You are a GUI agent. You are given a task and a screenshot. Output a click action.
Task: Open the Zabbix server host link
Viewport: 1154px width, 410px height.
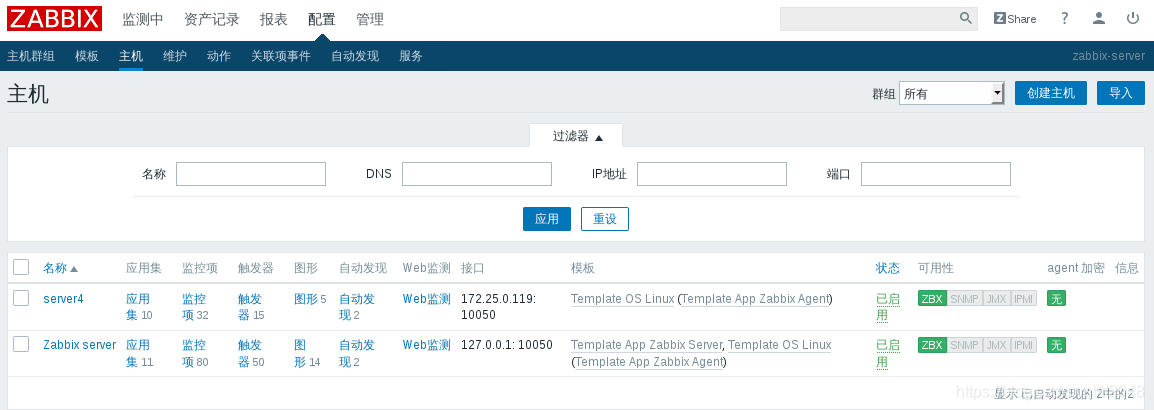(x=79, y=344)
